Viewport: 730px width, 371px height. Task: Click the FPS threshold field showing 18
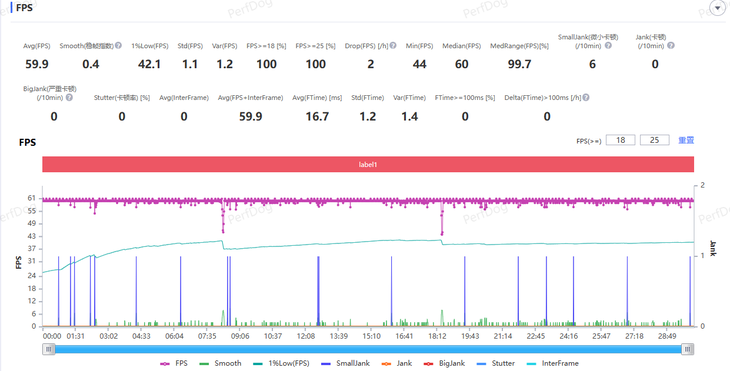point(621,140)
